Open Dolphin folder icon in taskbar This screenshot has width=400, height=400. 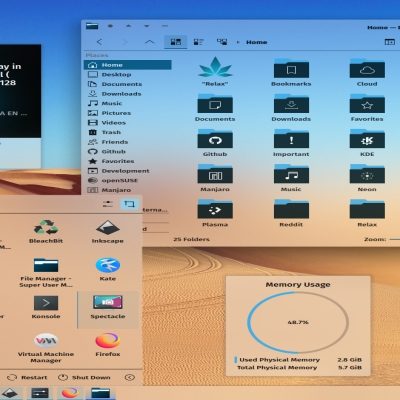tap(100, 393)
